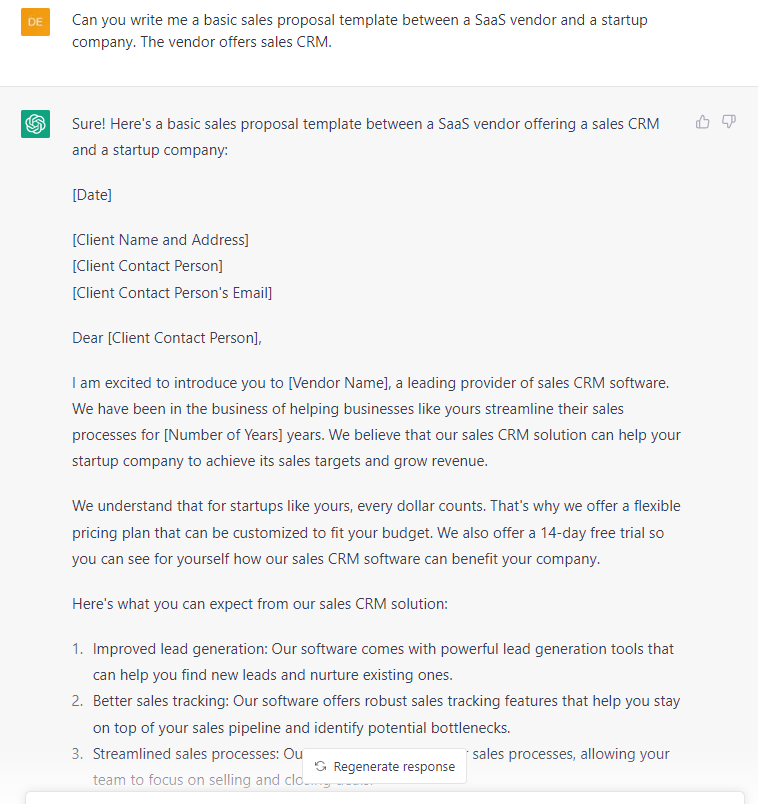Viewport: 758px width, 804px height.
Task: Click the [Client Name and Address] placeholder
Action: tap(161, 240)
